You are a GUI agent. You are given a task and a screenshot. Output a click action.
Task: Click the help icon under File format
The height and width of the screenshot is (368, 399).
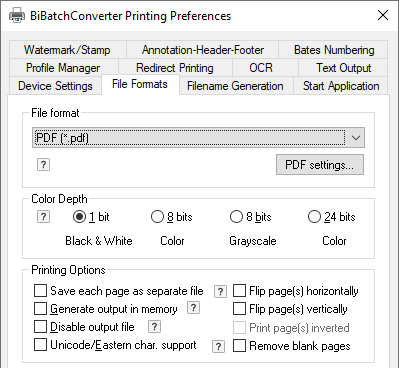(43, 165)
